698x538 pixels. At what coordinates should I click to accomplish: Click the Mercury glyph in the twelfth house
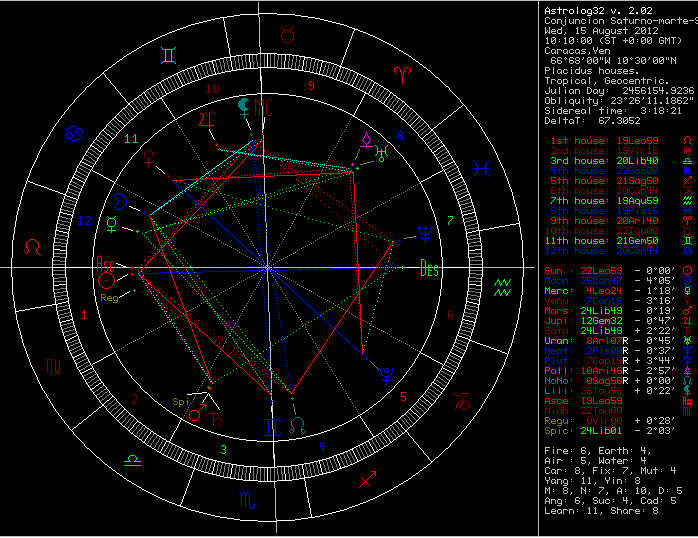click(112, 224)
